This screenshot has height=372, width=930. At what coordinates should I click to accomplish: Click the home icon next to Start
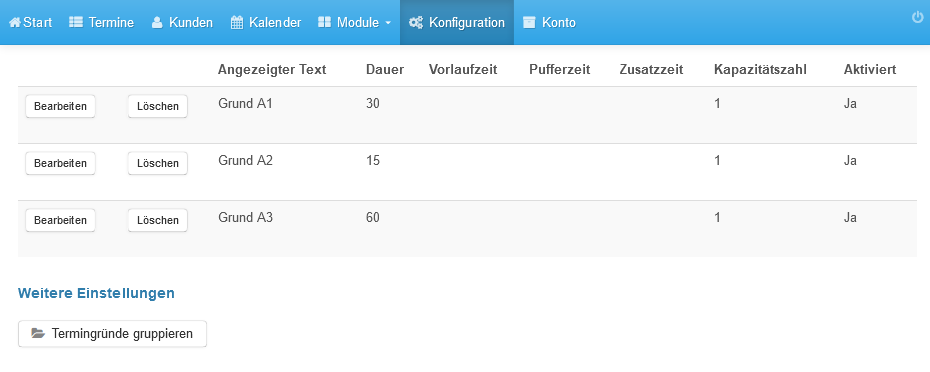[x=15, y=23]
